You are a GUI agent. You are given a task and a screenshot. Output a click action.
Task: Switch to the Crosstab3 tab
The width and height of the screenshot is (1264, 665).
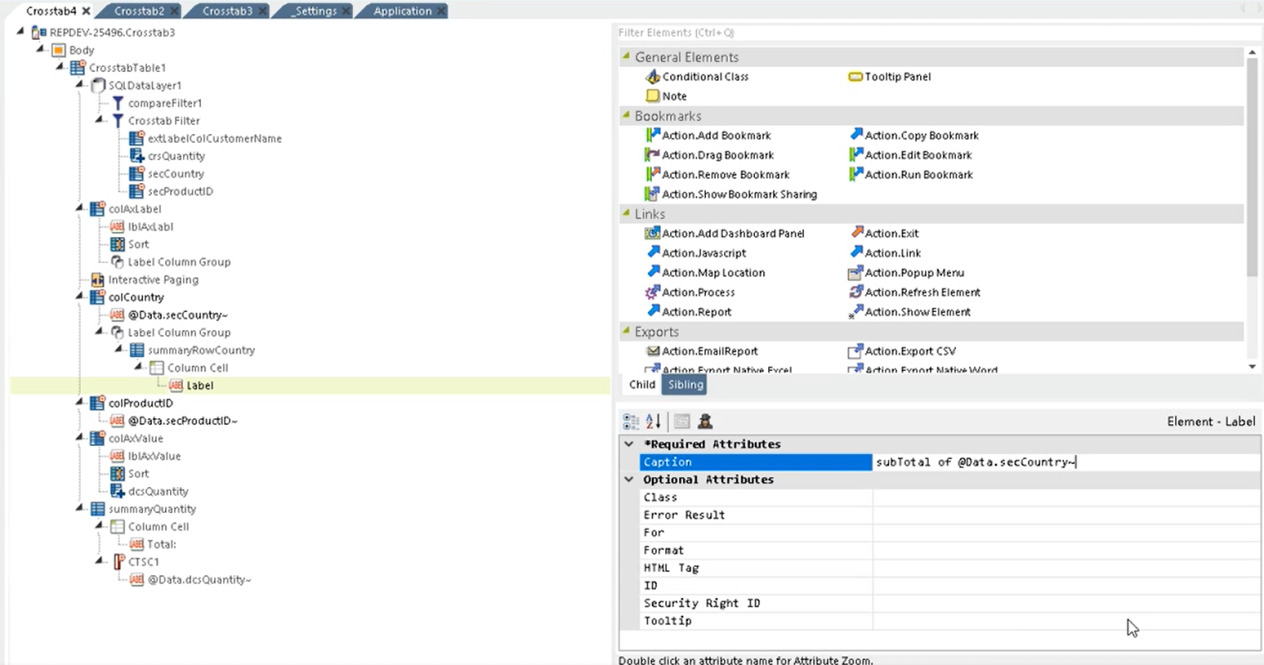tap(227, 11)
